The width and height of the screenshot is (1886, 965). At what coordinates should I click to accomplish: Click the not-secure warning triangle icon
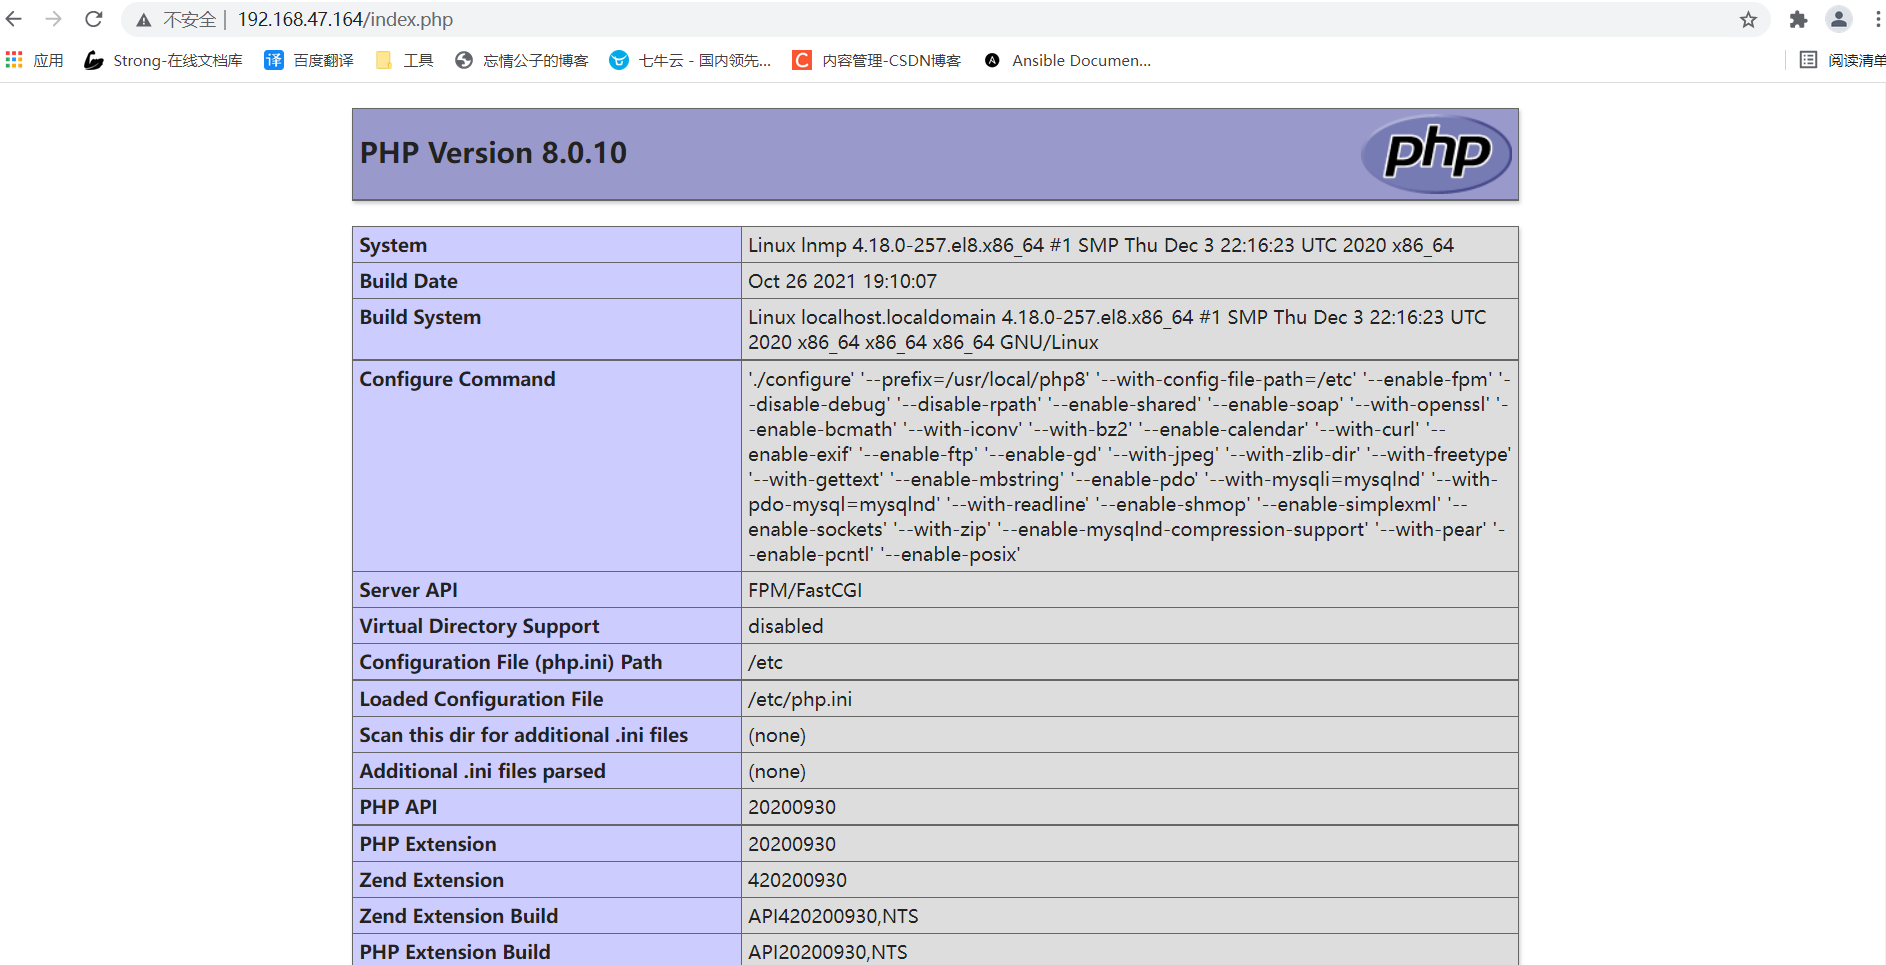[x=144, y=20]
